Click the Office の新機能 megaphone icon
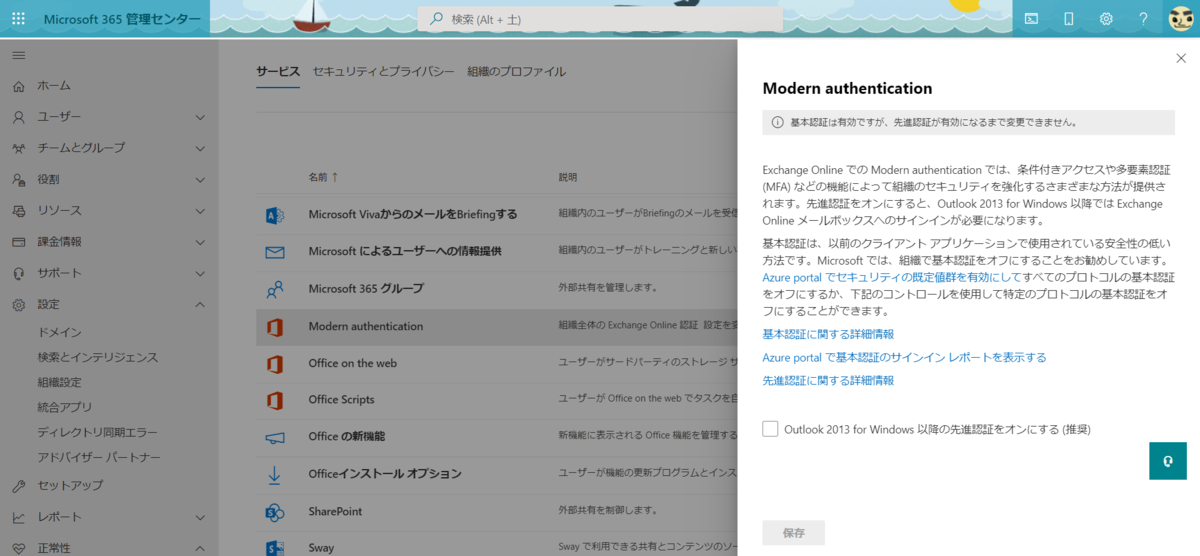 coord(275,437)
